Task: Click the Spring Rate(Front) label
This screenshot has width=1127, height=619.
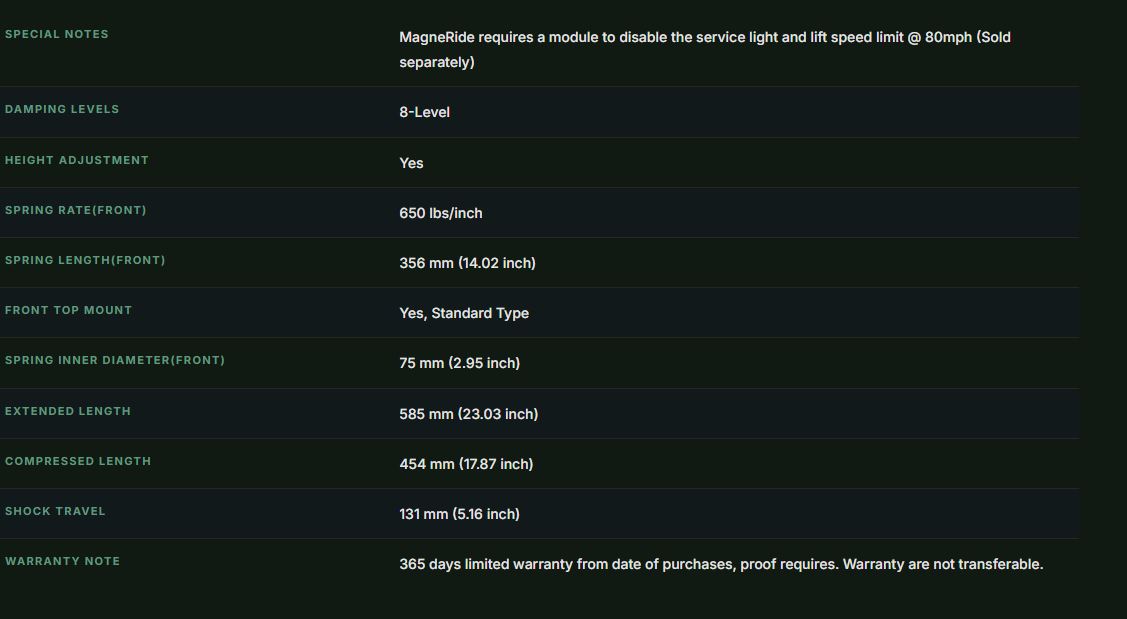Action: (x=75, y=210)
